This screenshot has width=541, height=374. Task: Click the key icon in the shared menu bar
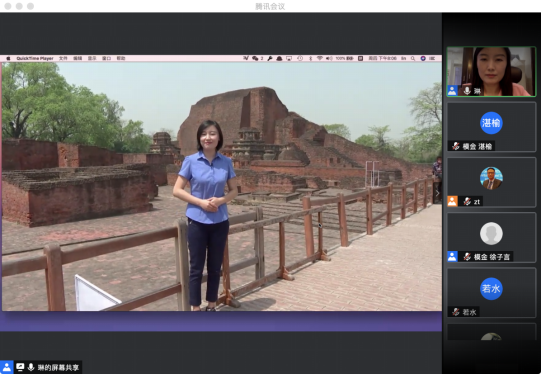coord(270,58)
